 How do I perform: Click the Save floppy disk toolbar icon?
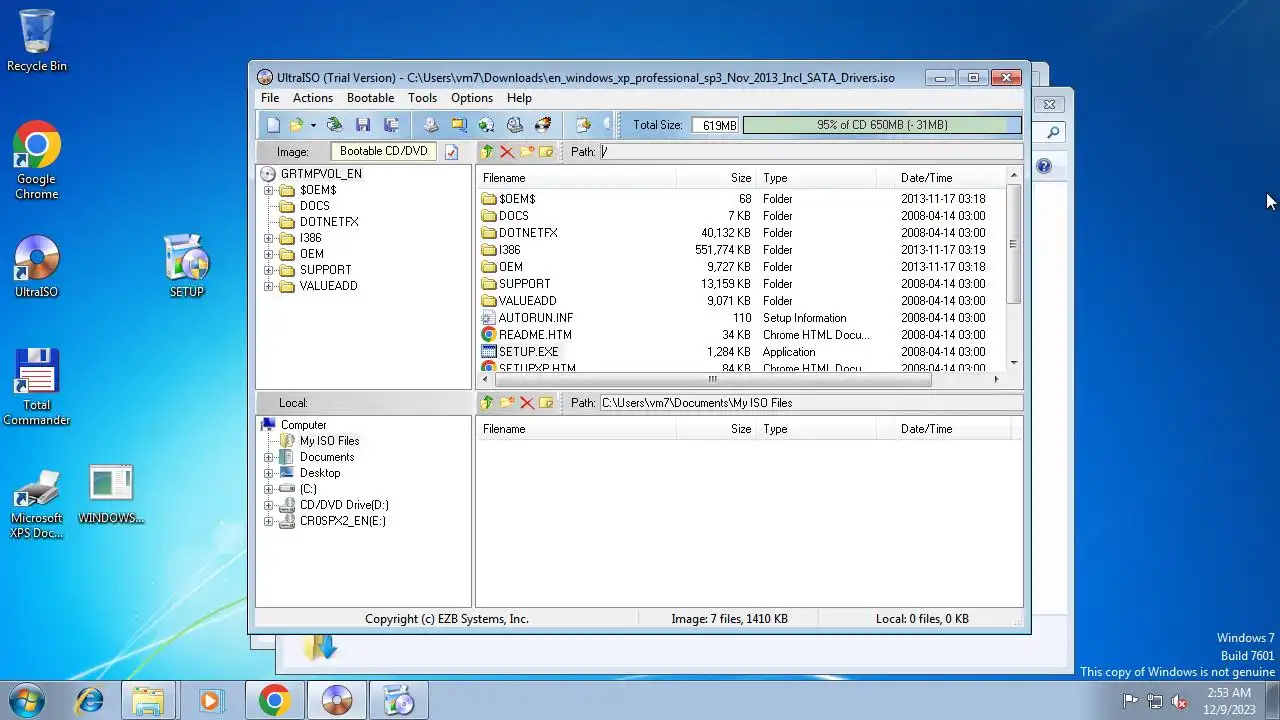[363, 125]
